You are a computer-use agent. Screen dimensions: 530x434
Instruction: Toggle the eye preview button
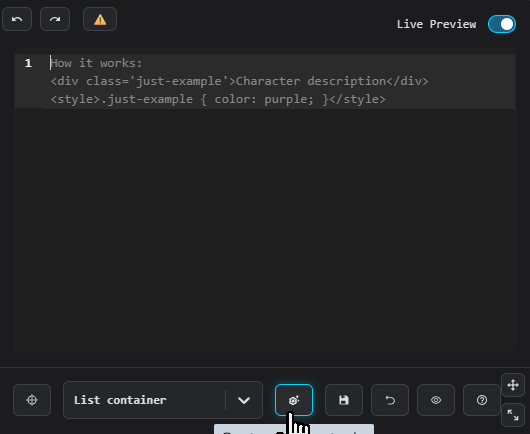coord(436,400)
